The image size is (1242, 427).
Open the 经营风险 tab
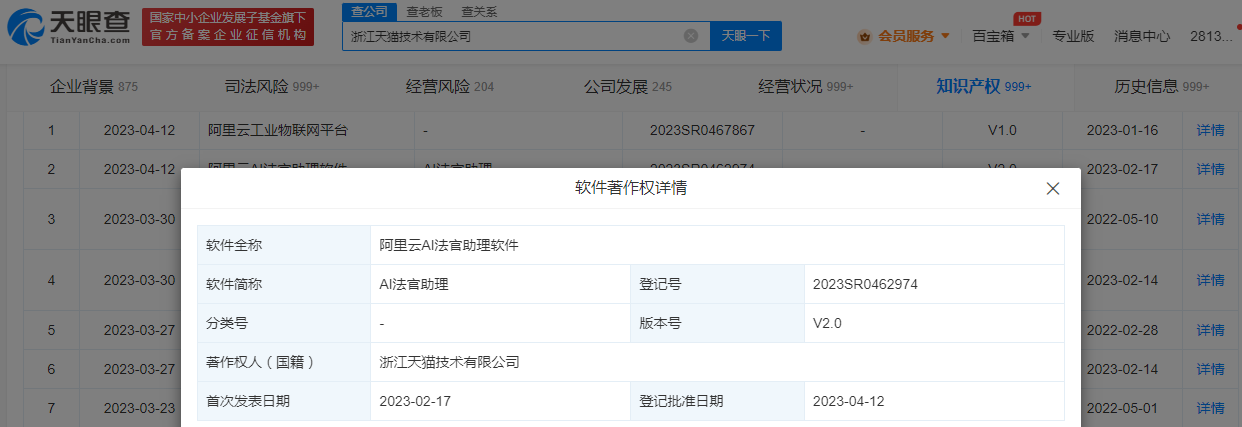click(x=450, y=87)
